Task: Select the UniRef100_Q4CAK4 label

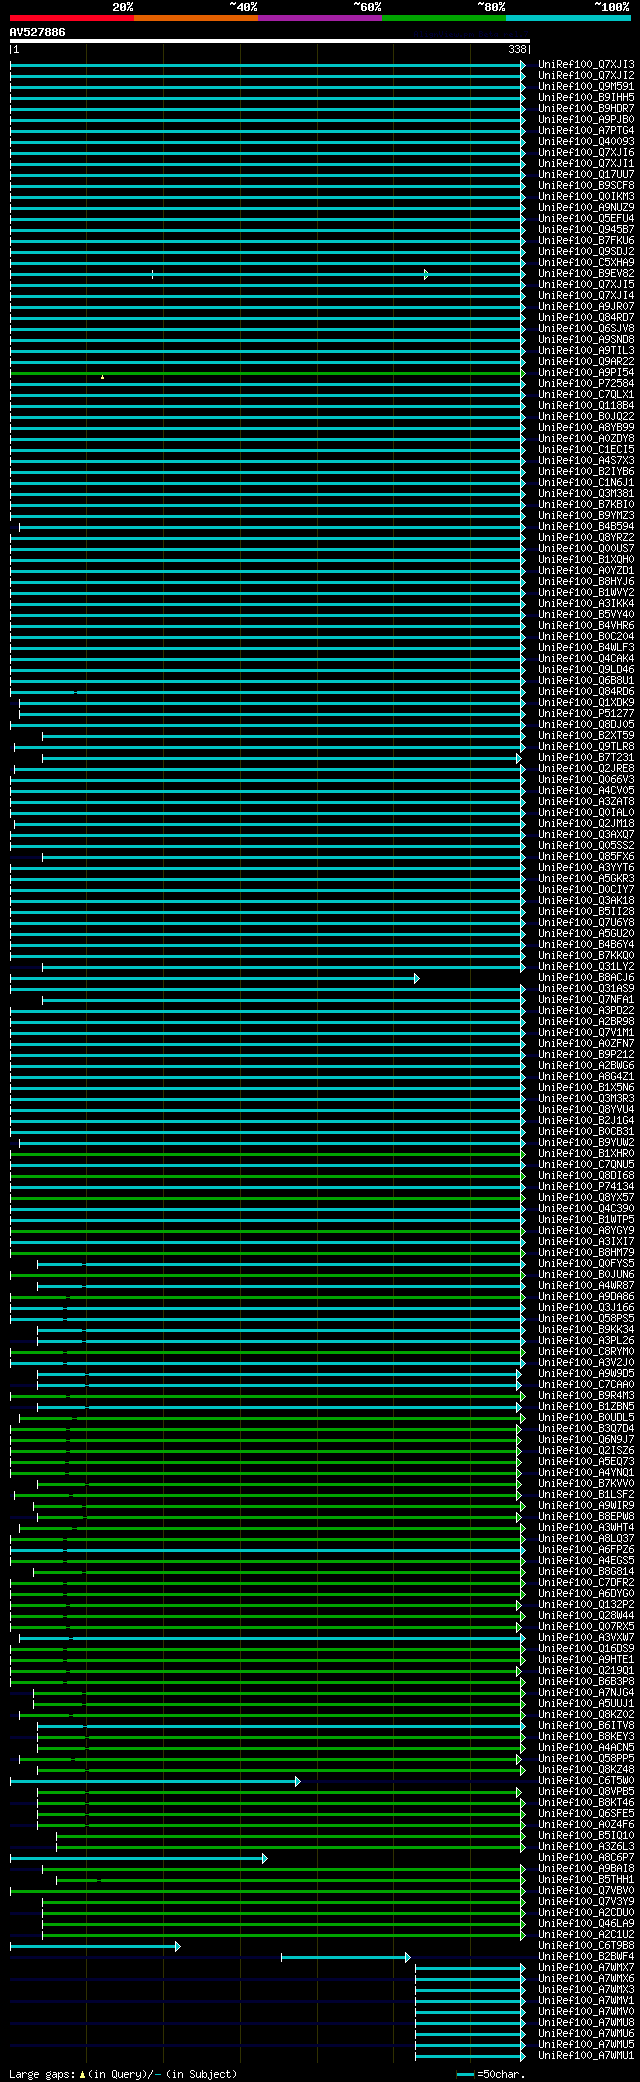Action: tap(586, 658)
